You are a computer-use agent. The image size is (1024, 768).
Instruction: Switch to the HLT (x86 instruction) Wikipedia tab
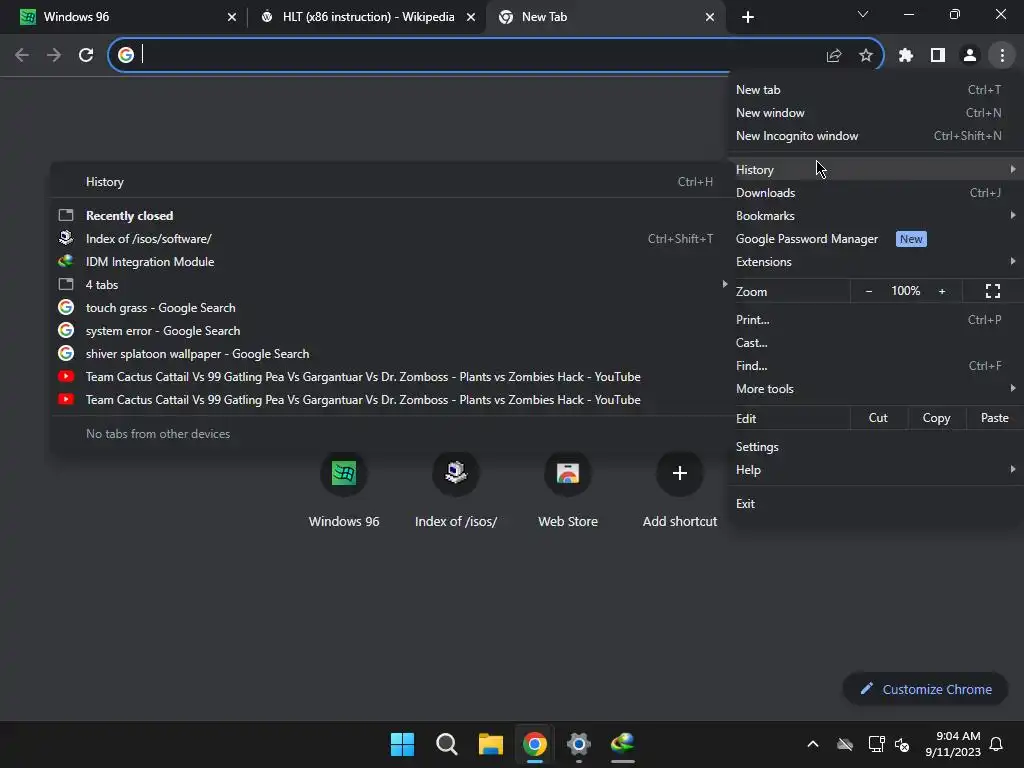point(367,17)
